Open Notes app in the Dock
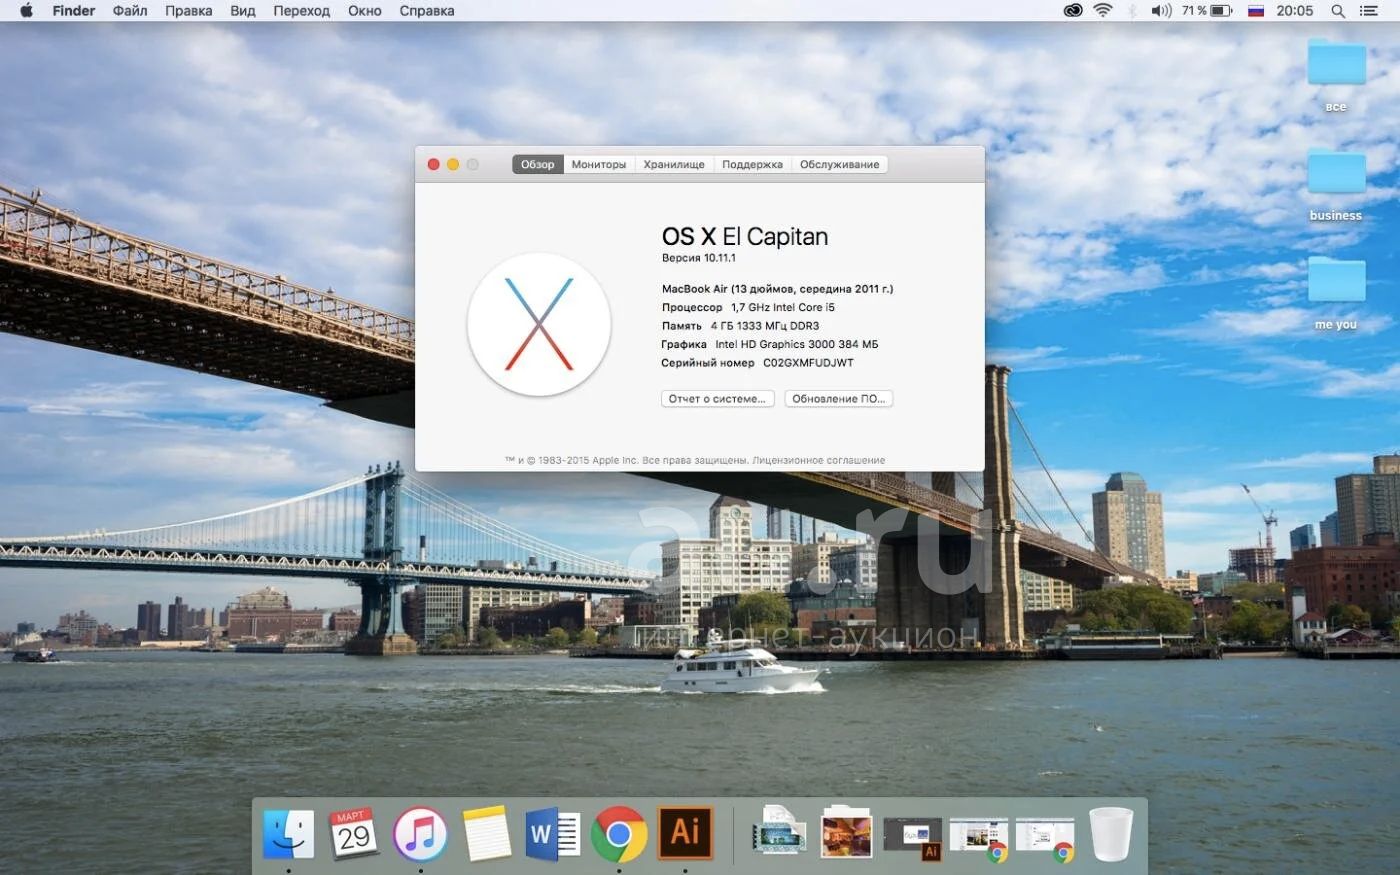The width and height of the screenshot is (1400, 875). 486,834
